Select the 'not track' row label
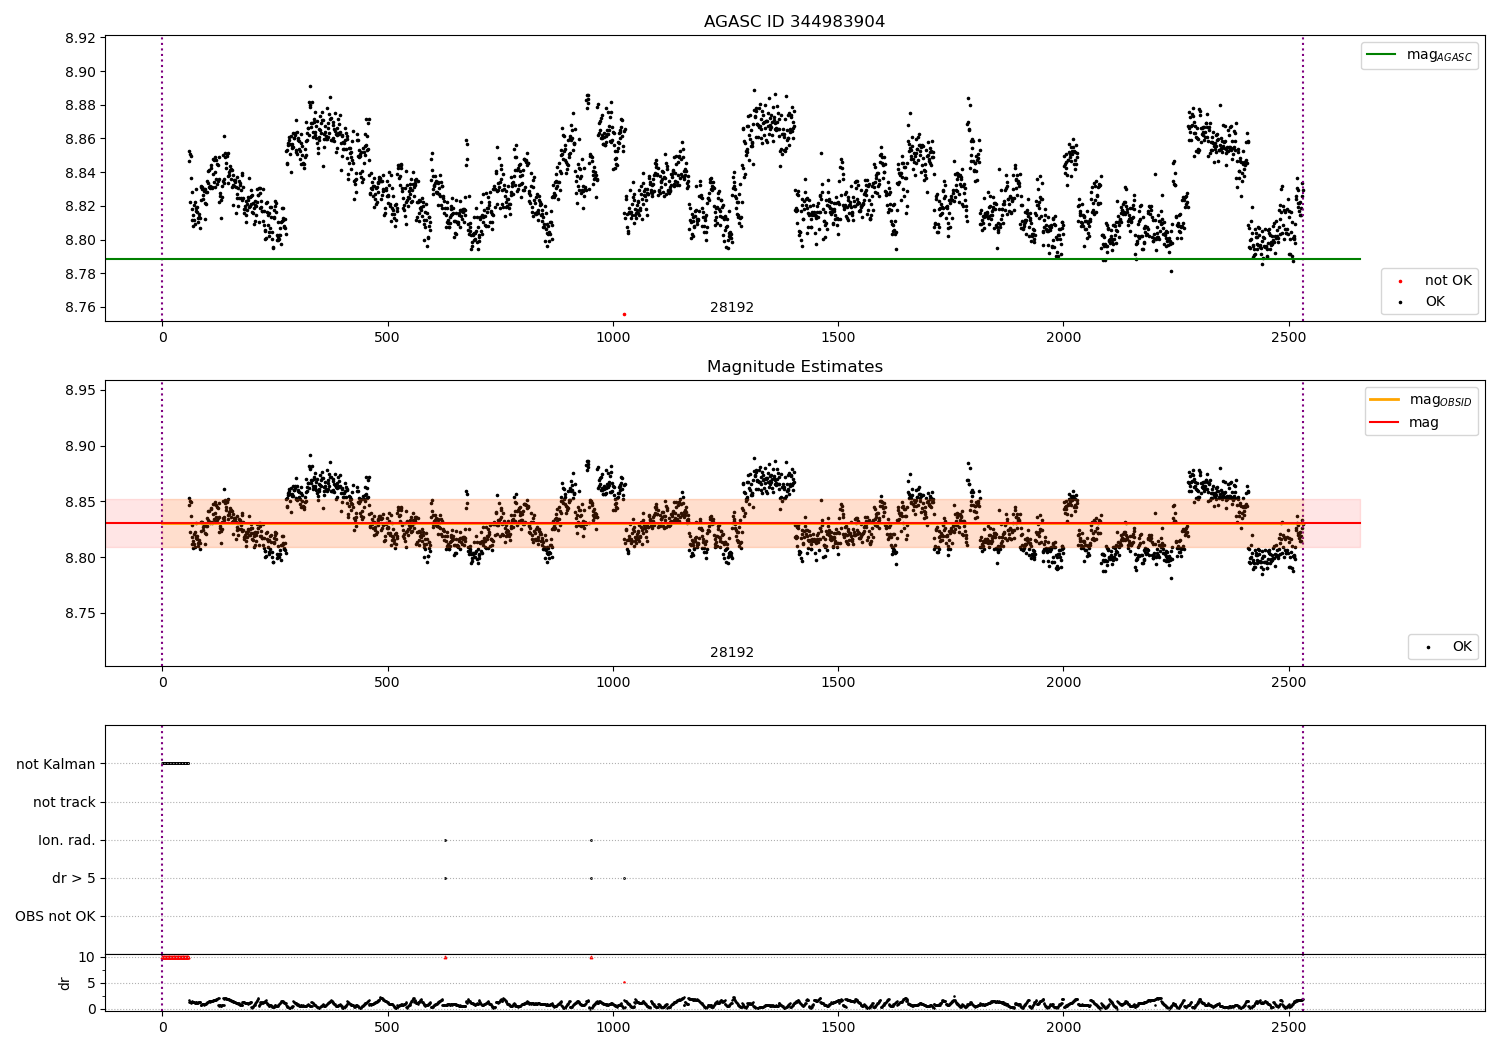This screenshot has height=1050, width=1500. point(64,802)
